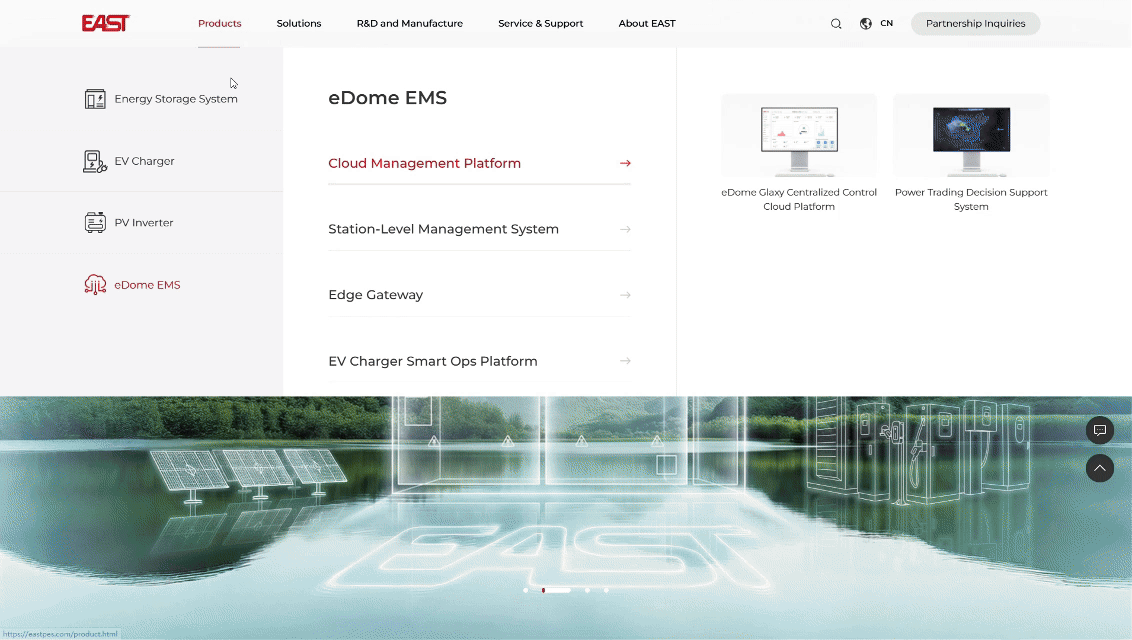Open the Products menu
Image resolution: width=1132 pixels, height=640 pixels.
(219, 23)
